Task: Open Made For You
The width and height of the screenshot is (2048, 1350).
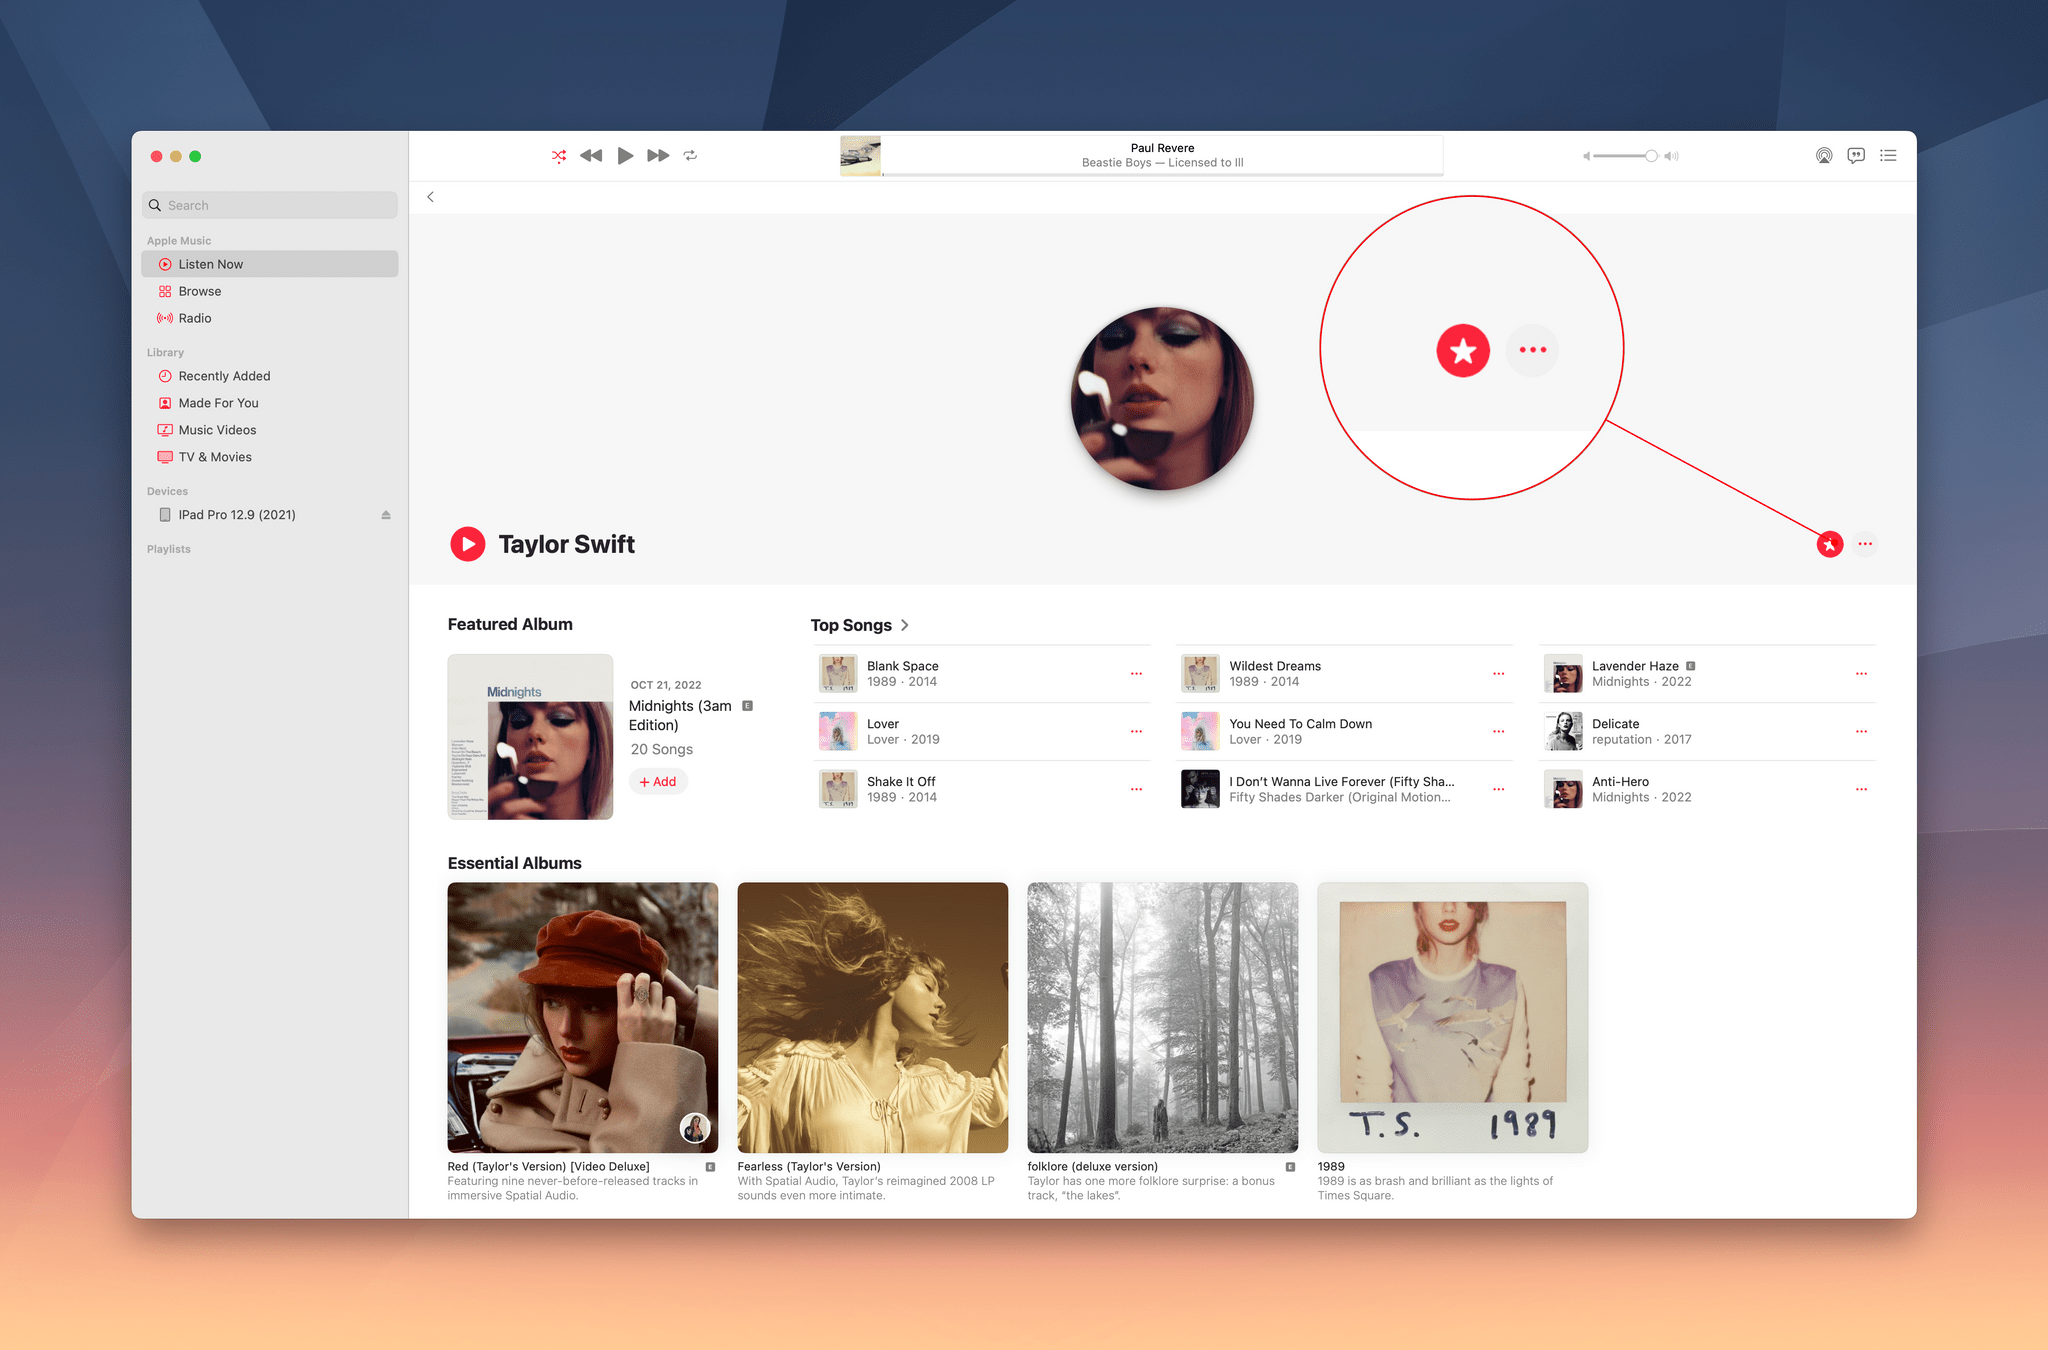Action: (x=270, y=403)
